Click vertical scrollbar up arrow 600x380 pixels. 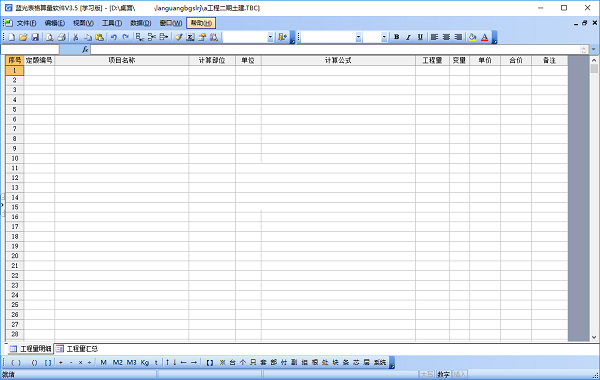coord(594,60)
